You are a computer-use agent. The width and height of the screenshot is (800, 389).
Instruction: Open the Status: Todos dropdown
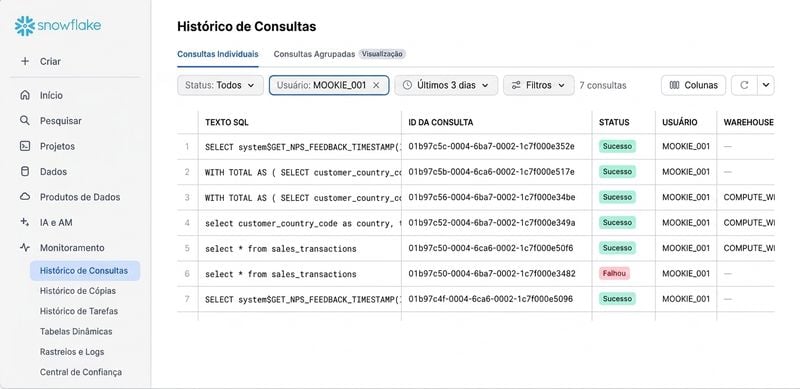(220, 85)
